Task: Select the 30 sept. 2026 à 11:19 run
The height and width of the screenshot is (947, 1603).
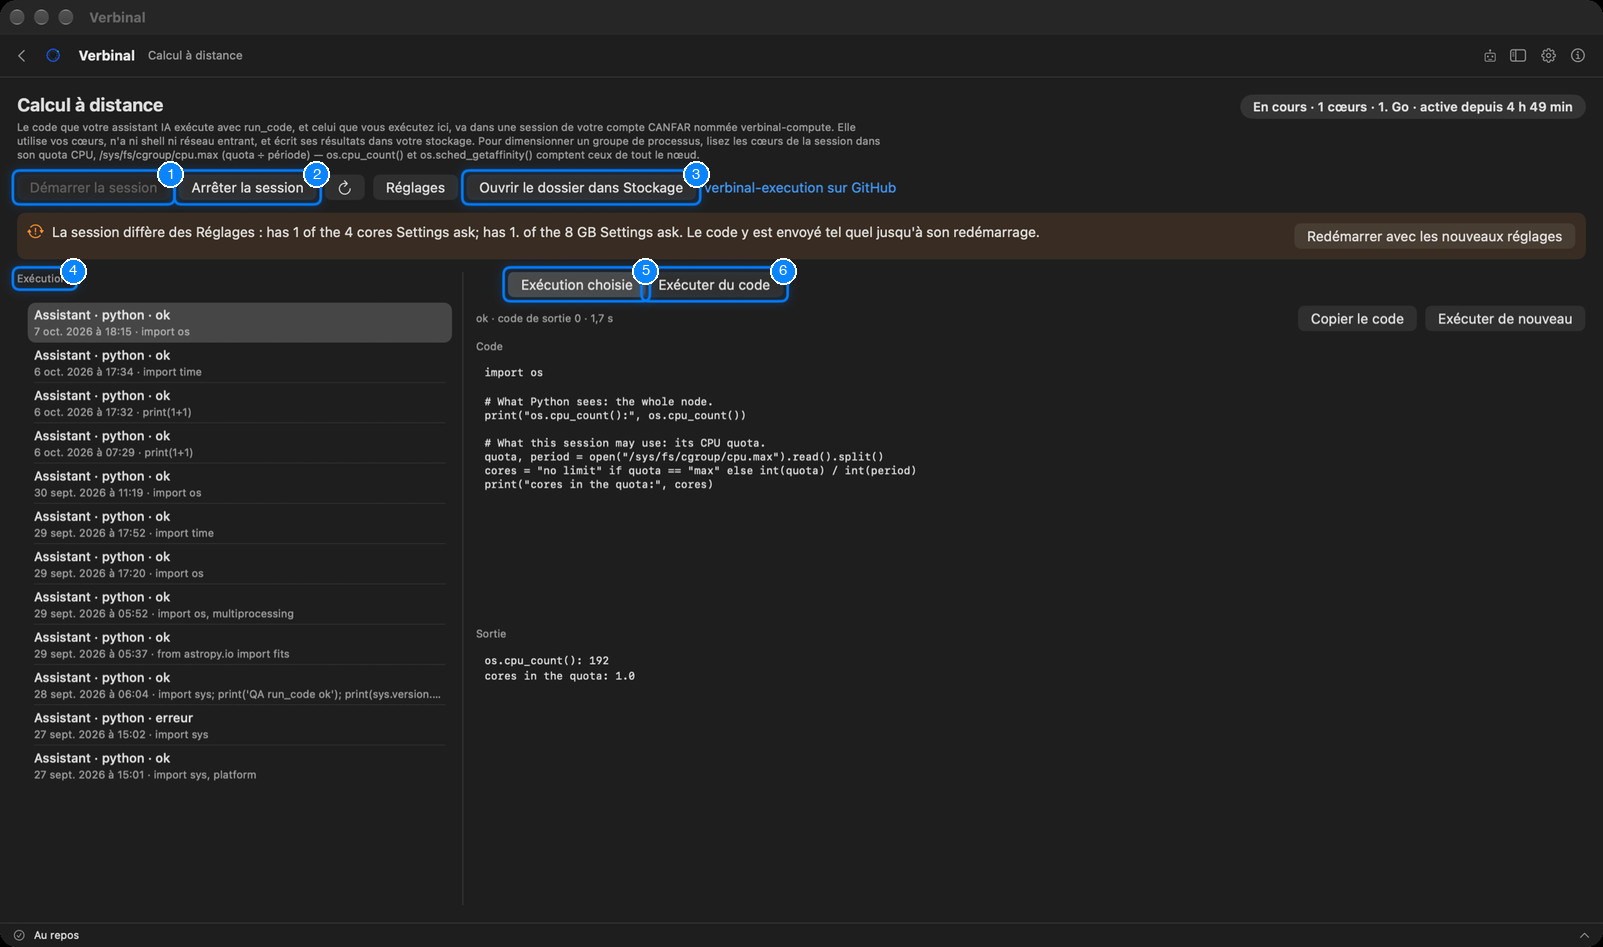Action: pos(240,484)
